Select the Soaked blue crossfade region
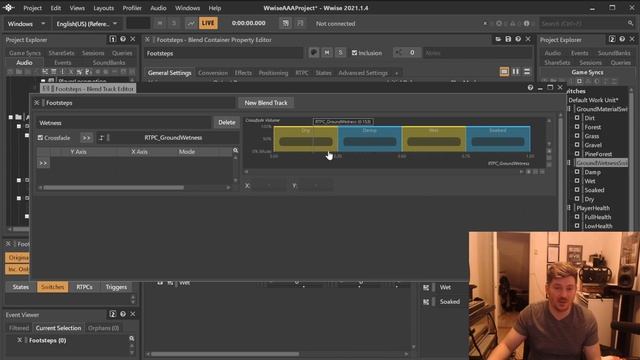The width and height of the screenshot is (640, 360). coord(498,139)
